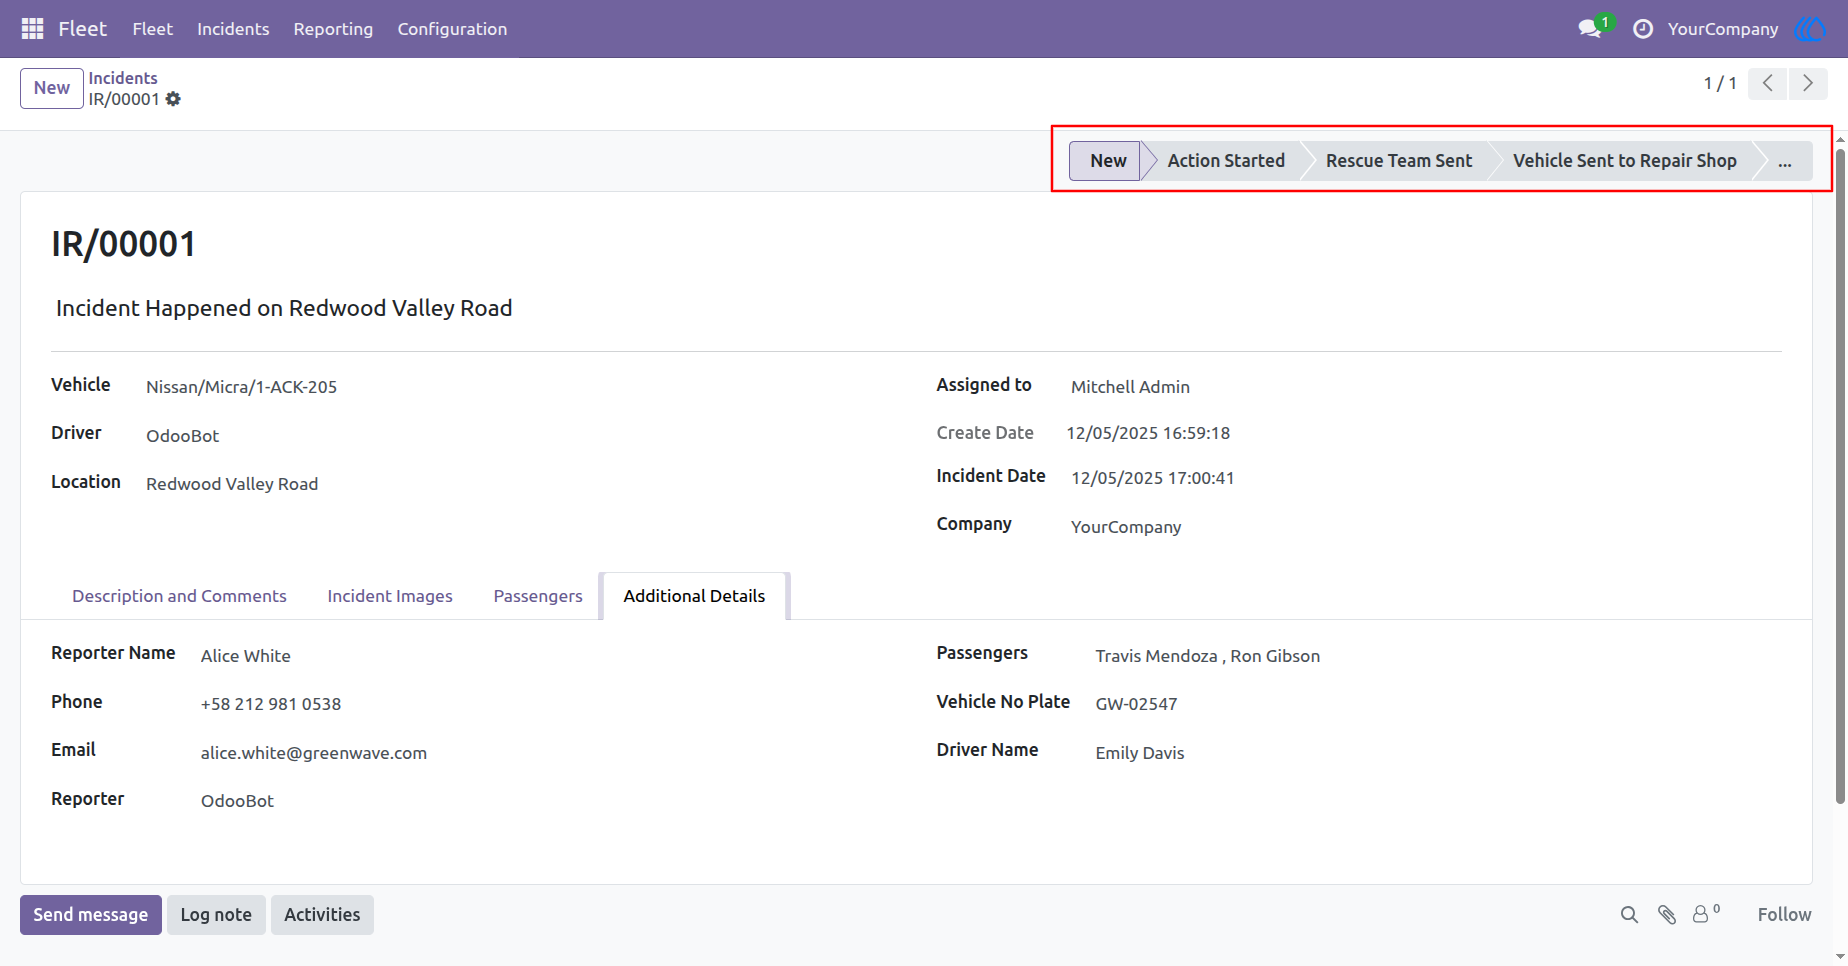Go to previous record arrow

pyautogui.click(x=1768, y=83)
